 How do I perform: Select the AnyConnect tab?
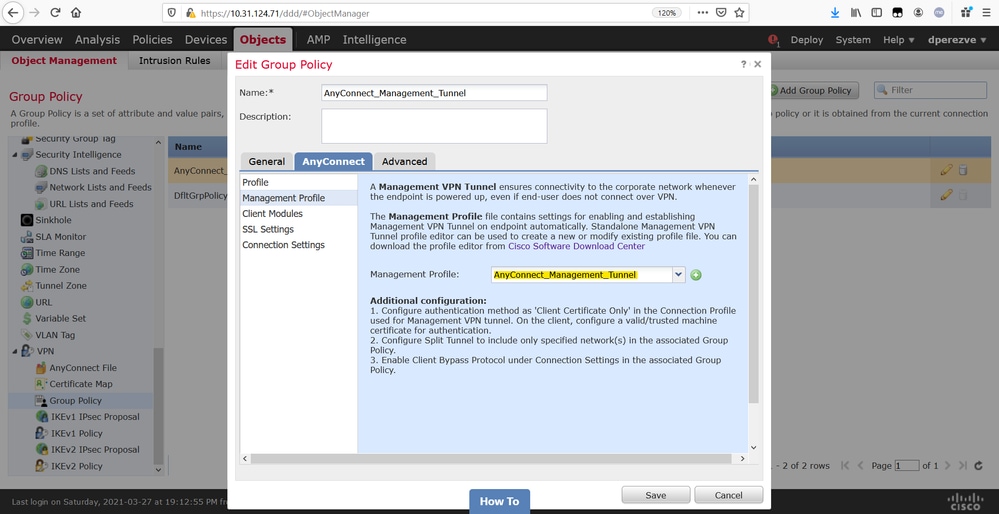click(333, 162)
